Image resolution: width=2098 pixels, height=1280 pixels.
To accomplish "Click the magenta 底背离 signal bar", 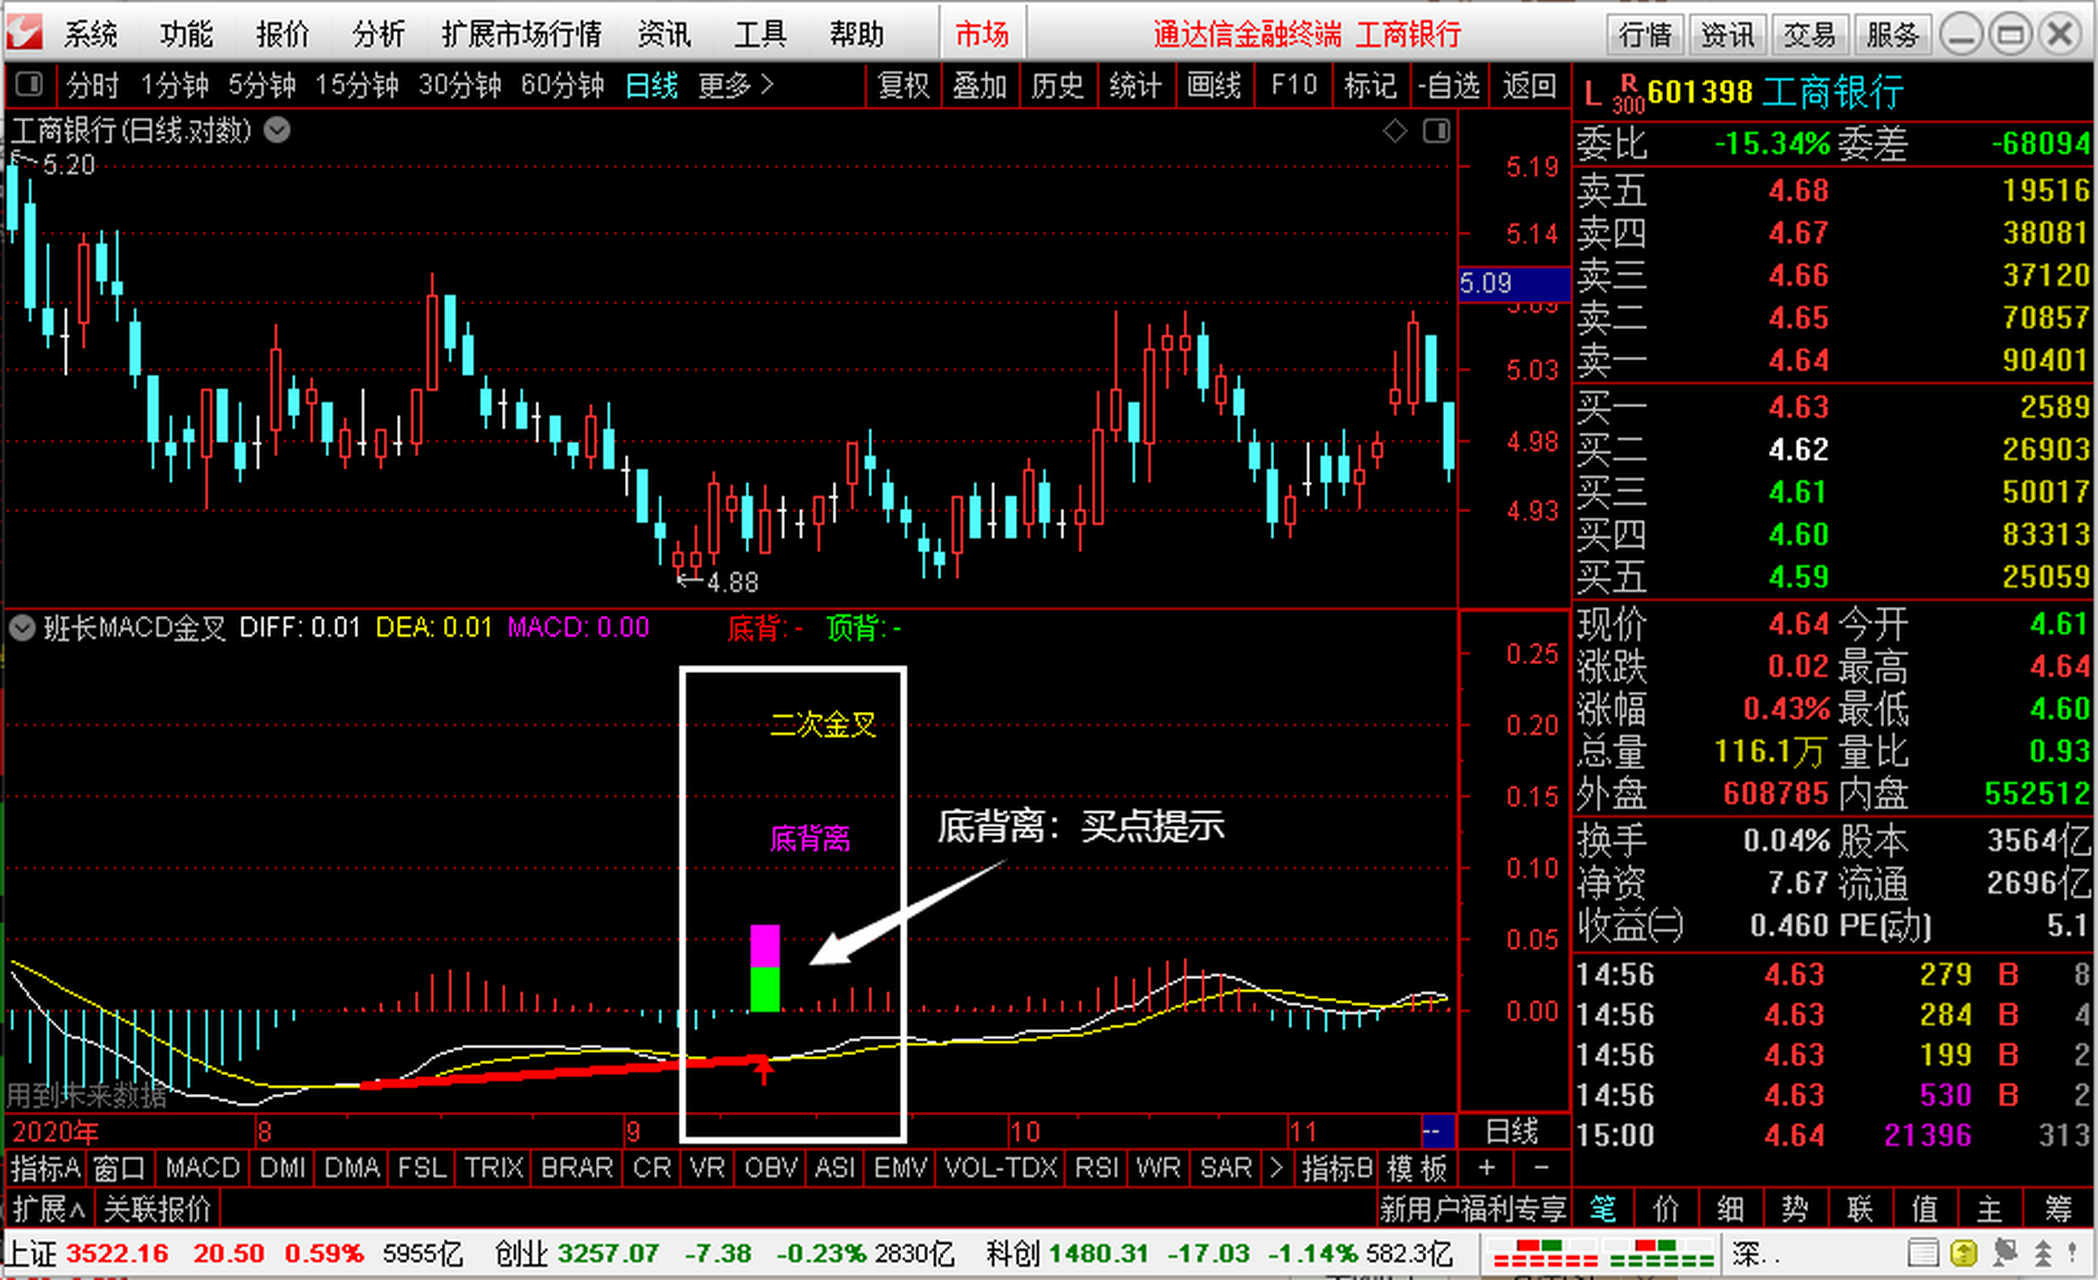I will tap(765, 946).
